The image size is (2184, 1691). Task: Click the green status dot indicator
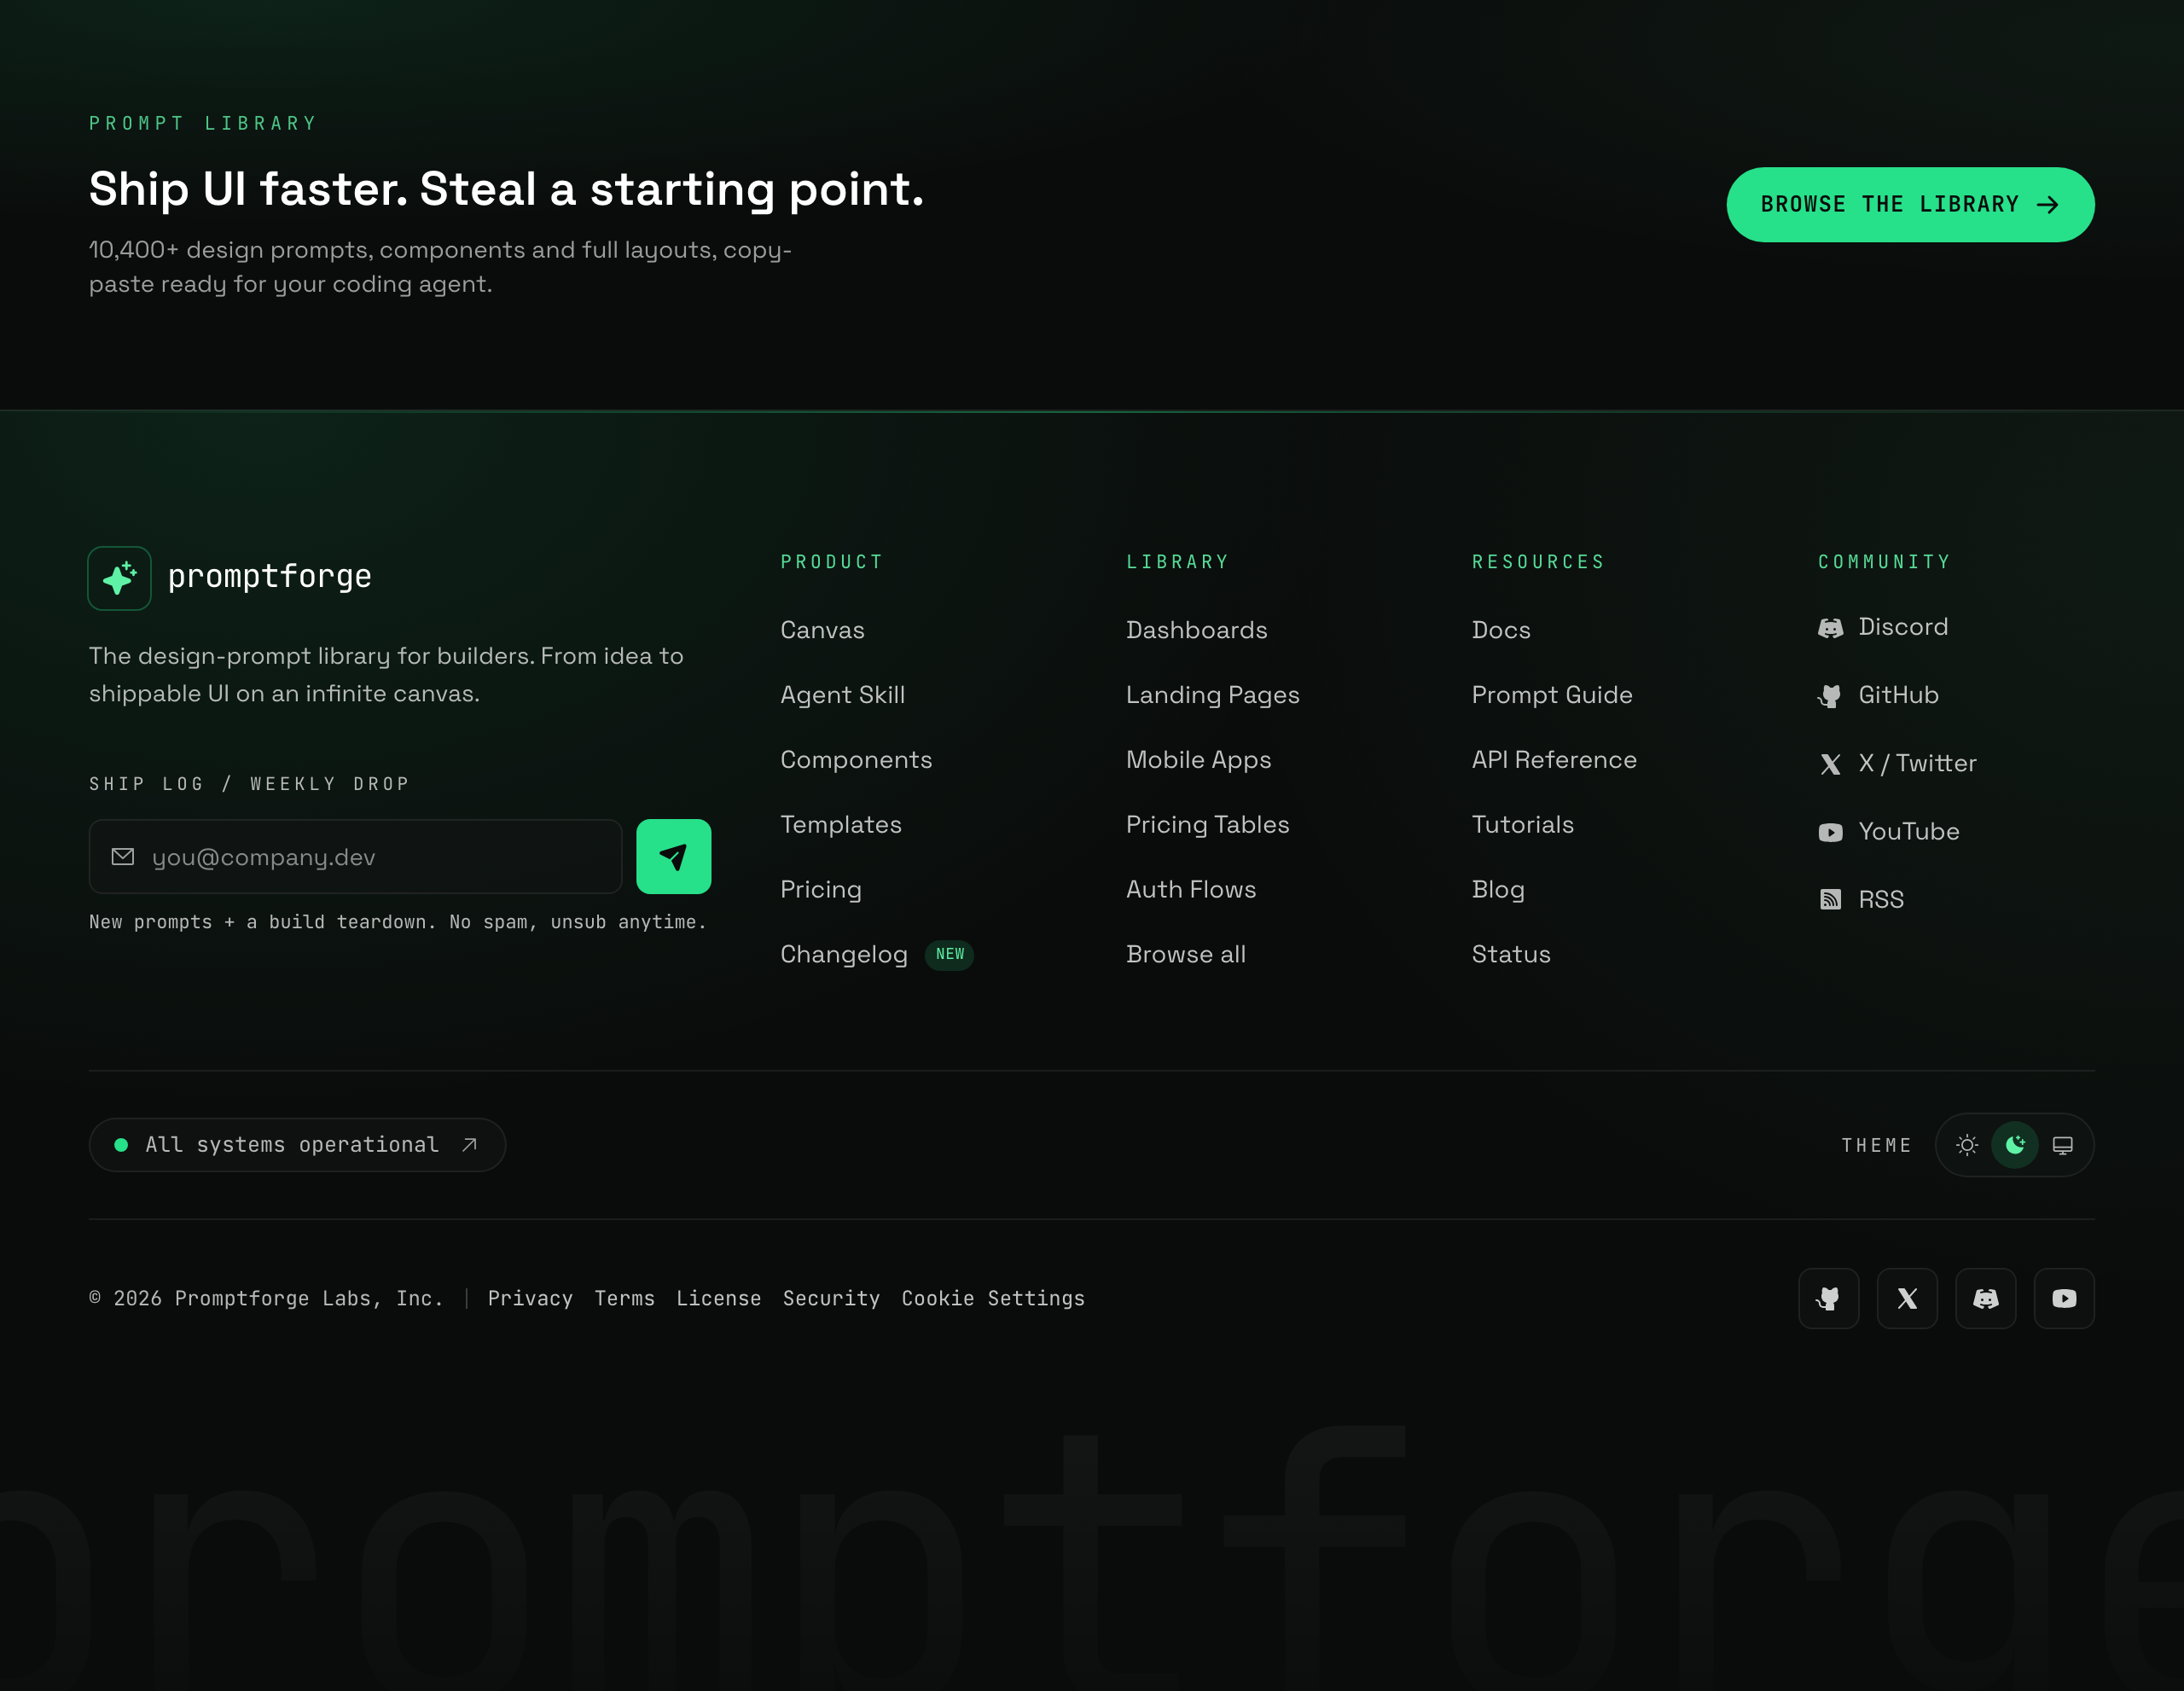(x=121, y=1145)
